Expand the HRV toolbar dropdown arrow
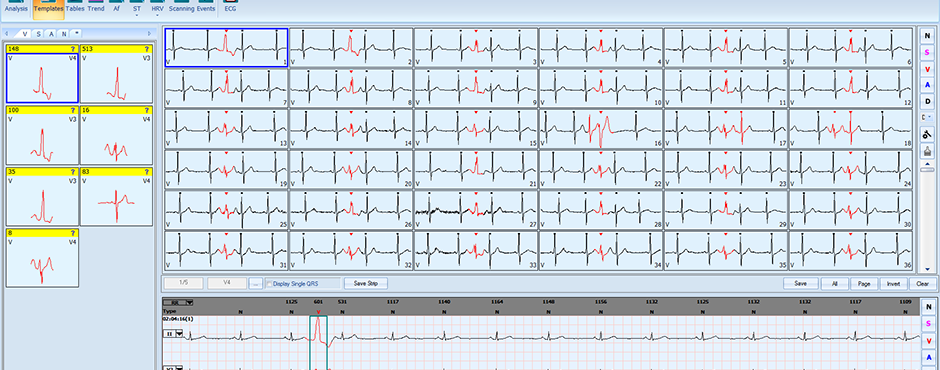940x370 pixels. tap(157, 15)
